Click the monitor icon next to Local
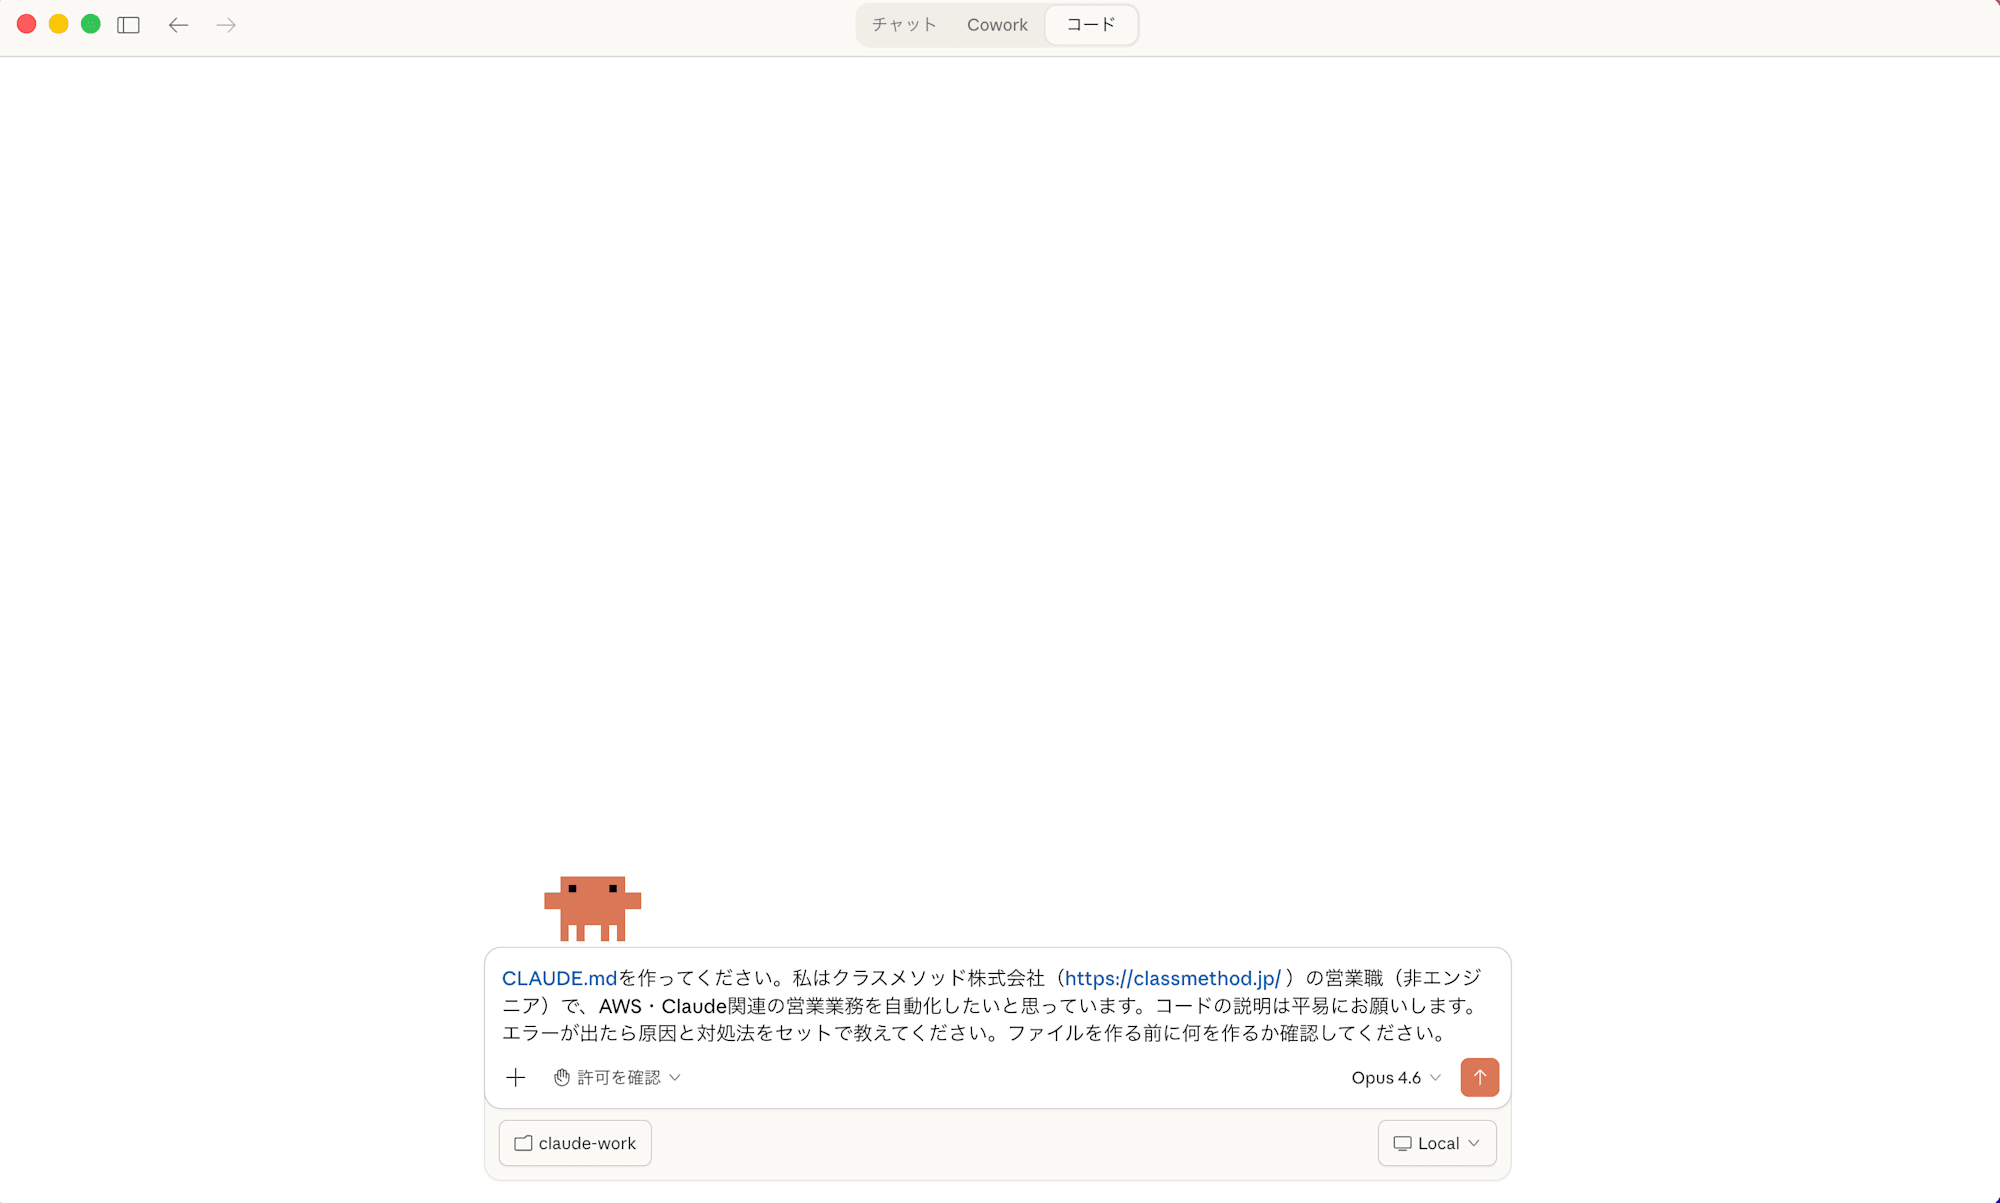This screenshot has height=1203, width=2000. click(x=1402, y=1143)
